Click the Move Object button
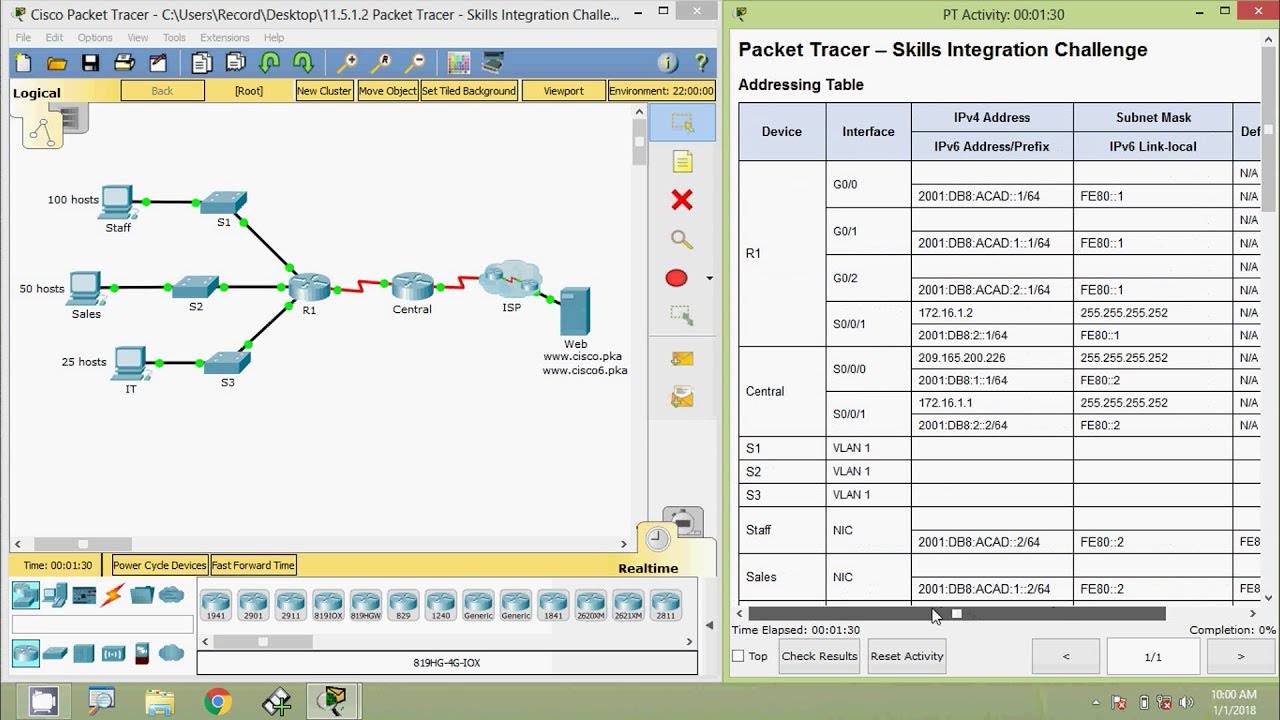Image resolution: width=1280 pixels, height=720 pixels. 387,91
